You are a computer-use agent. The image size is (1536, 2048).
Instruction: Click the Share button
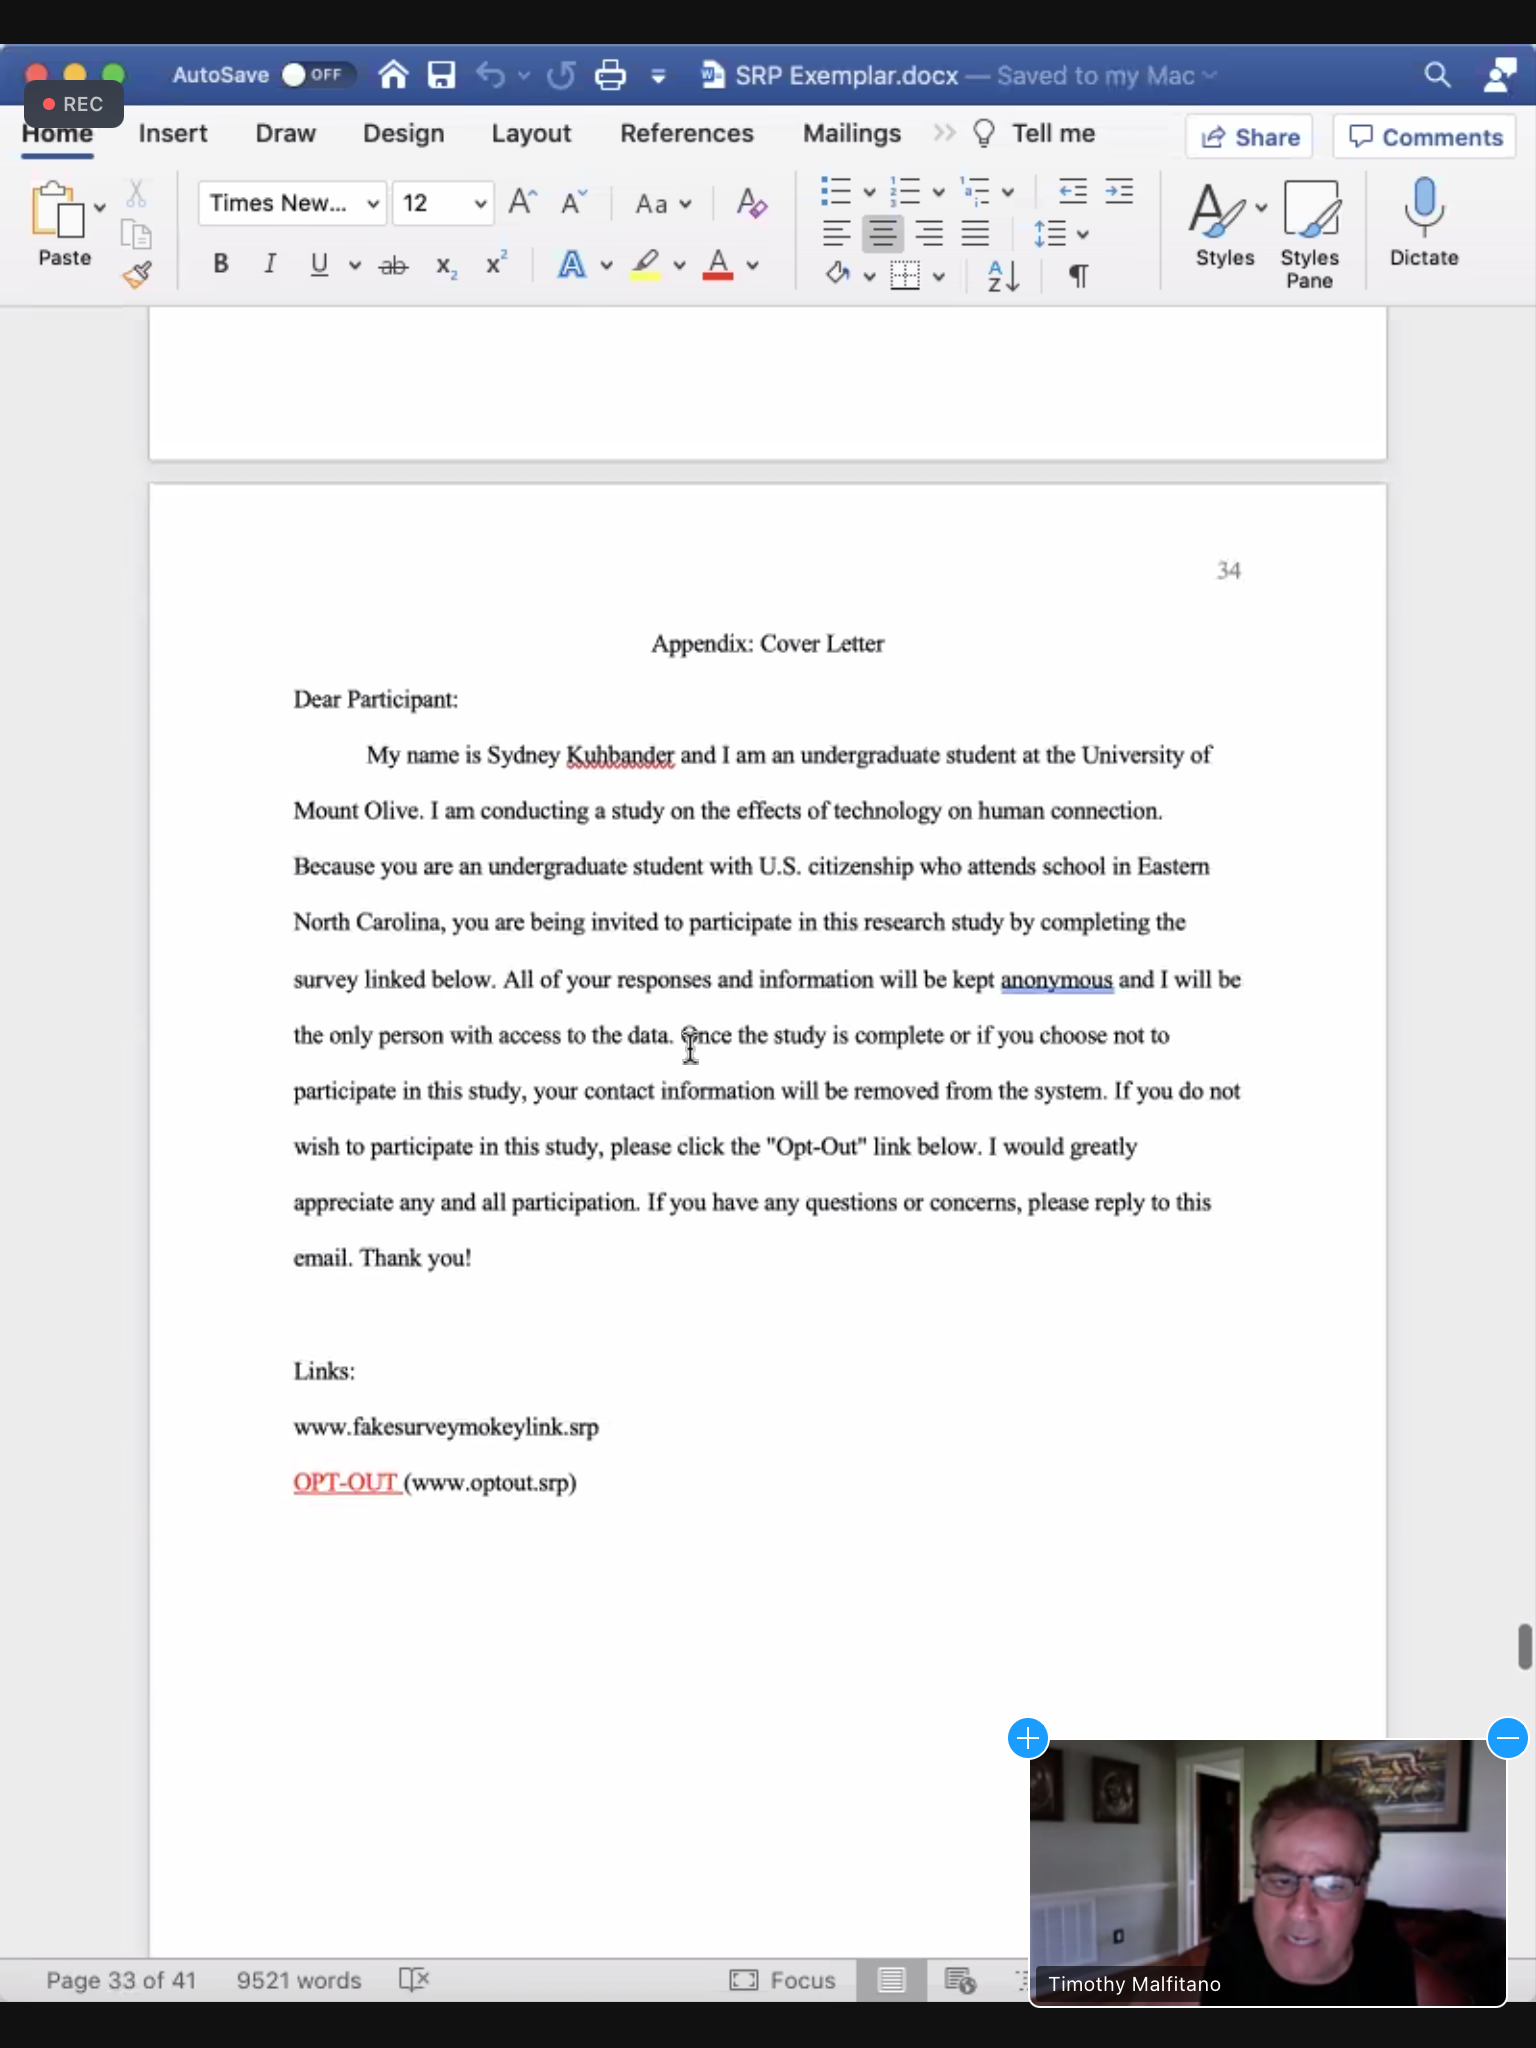coord(1250,137)
